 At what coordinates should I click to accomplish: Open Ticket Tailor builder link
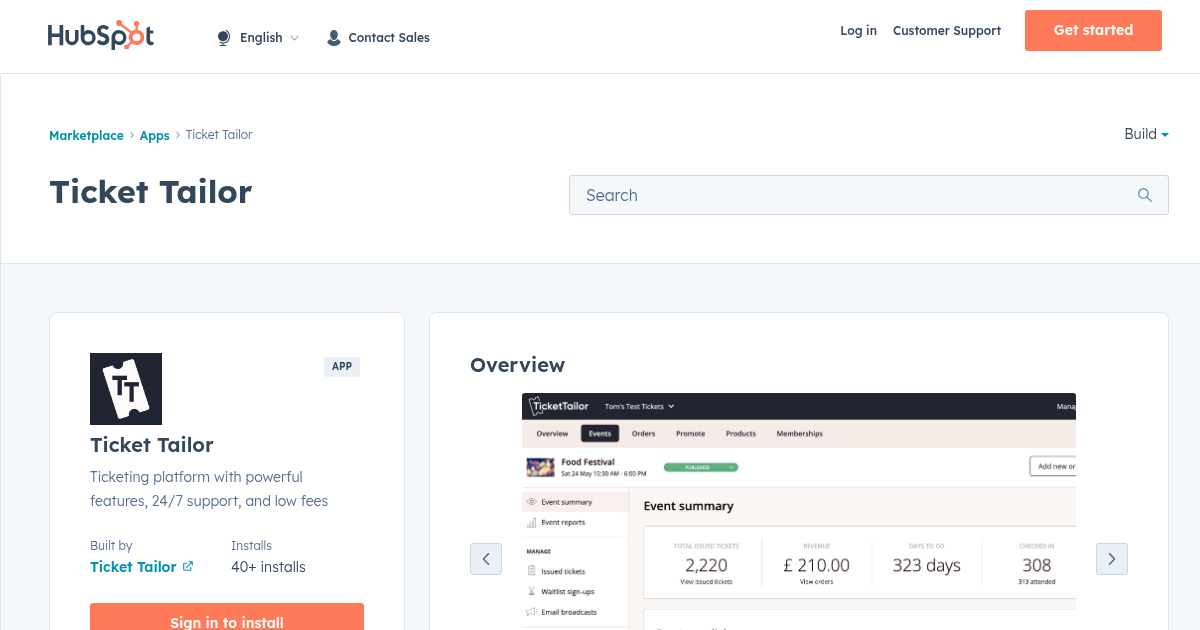tap(133, 566)
